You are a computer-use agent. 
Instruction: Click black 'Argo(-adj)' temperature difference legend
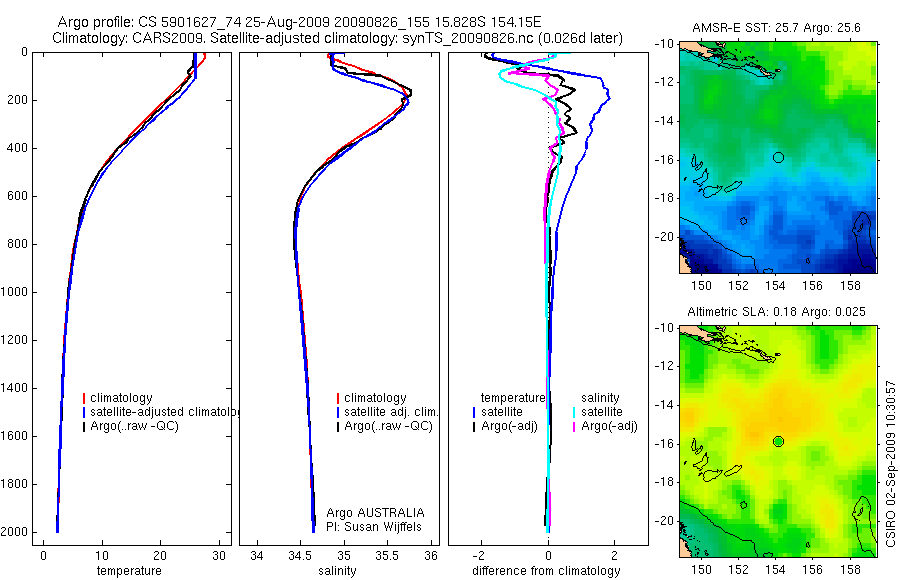click(509, 426)
